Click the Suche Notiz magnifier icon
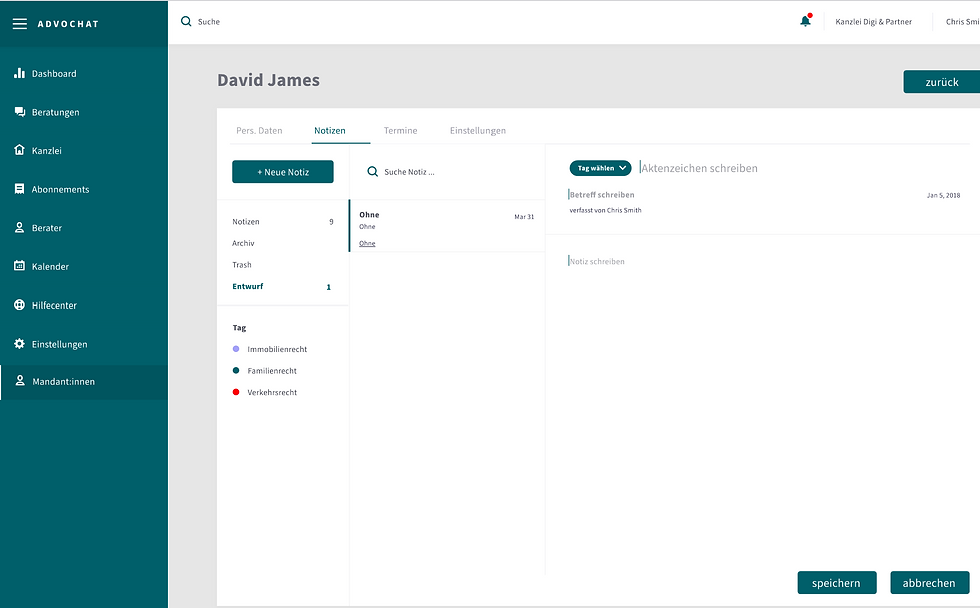The height and width of the screenshot is (608, 980). [372, 171]
